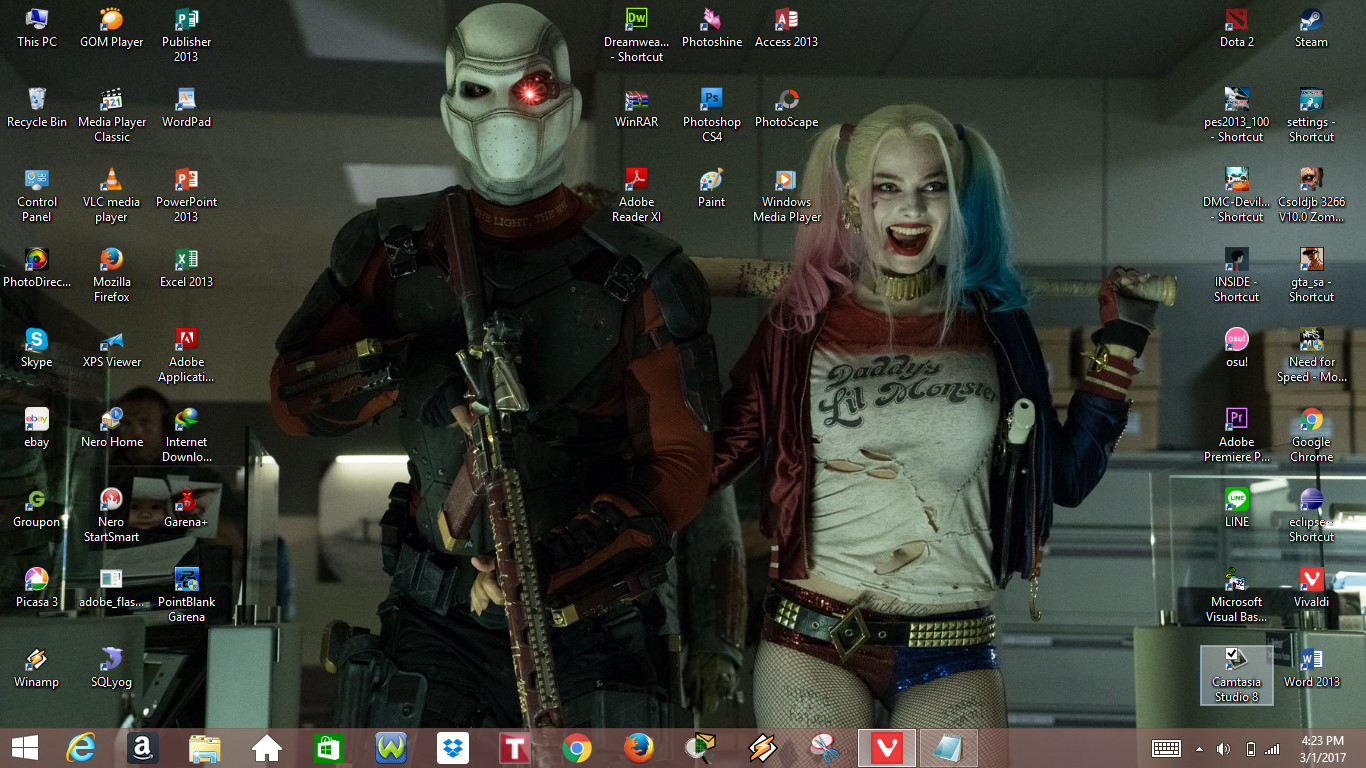
Task: Select Vivaldi desktop icon
Action: tap(1312, 588)
